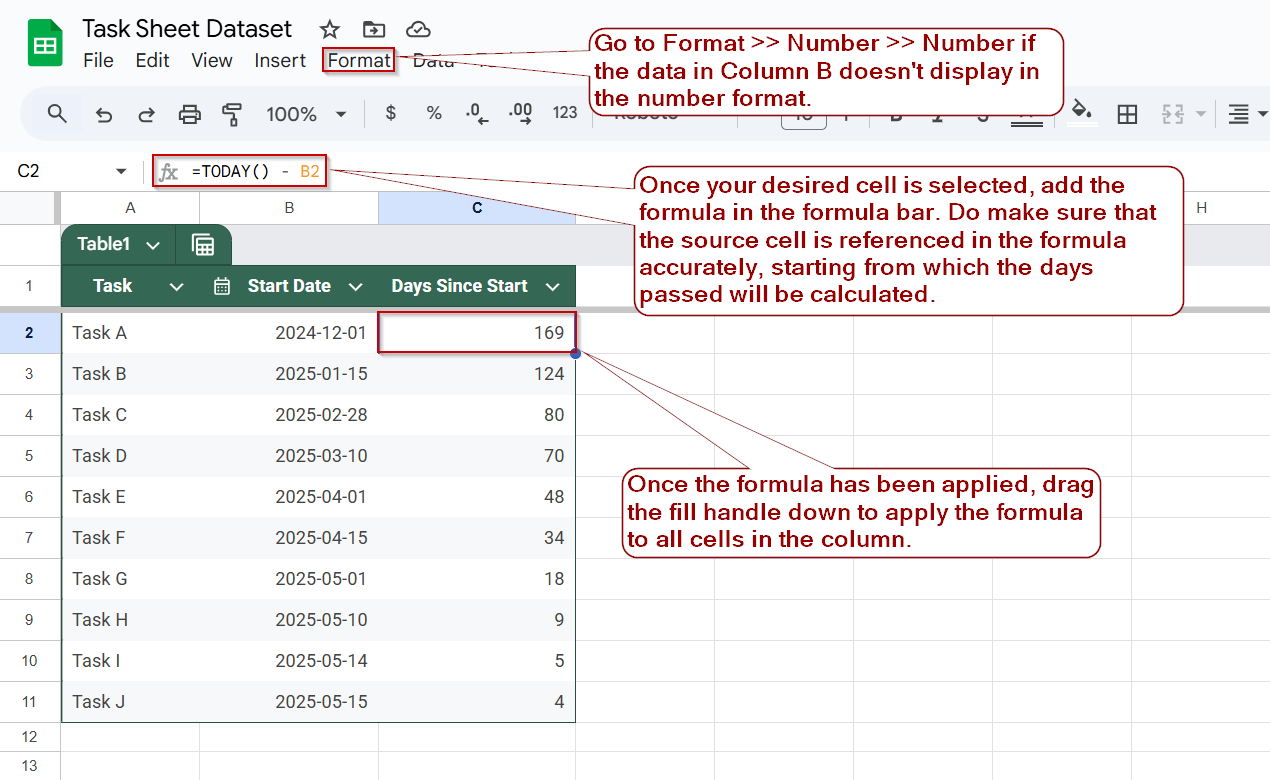Screen dimensions: 1270x780
Task: Open Days Since Start column dropdown
Action: [x=553, y=287]
